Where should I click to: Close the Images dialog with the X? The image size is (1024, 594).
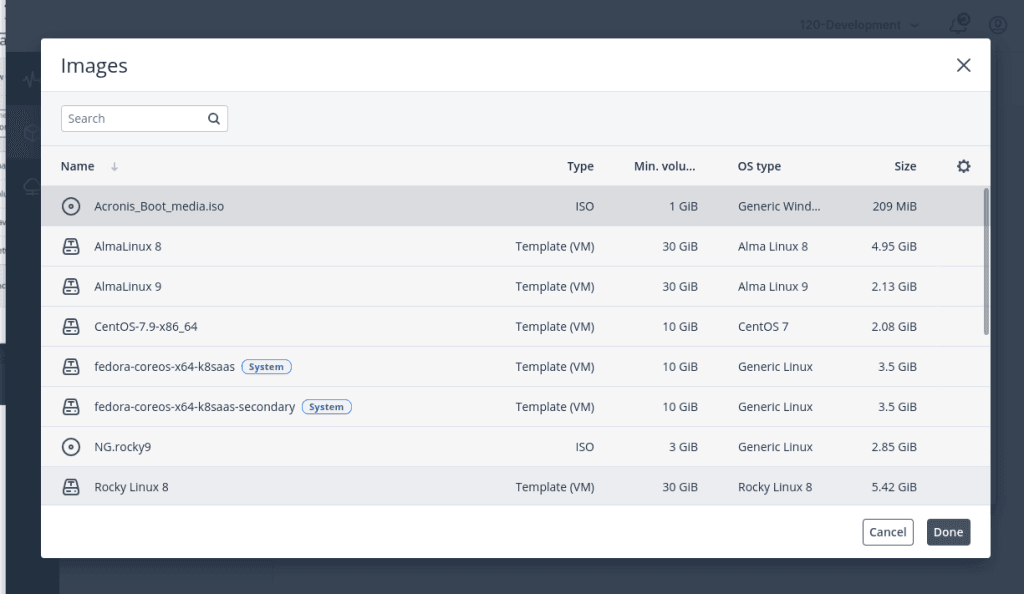[x=963, y=65]
